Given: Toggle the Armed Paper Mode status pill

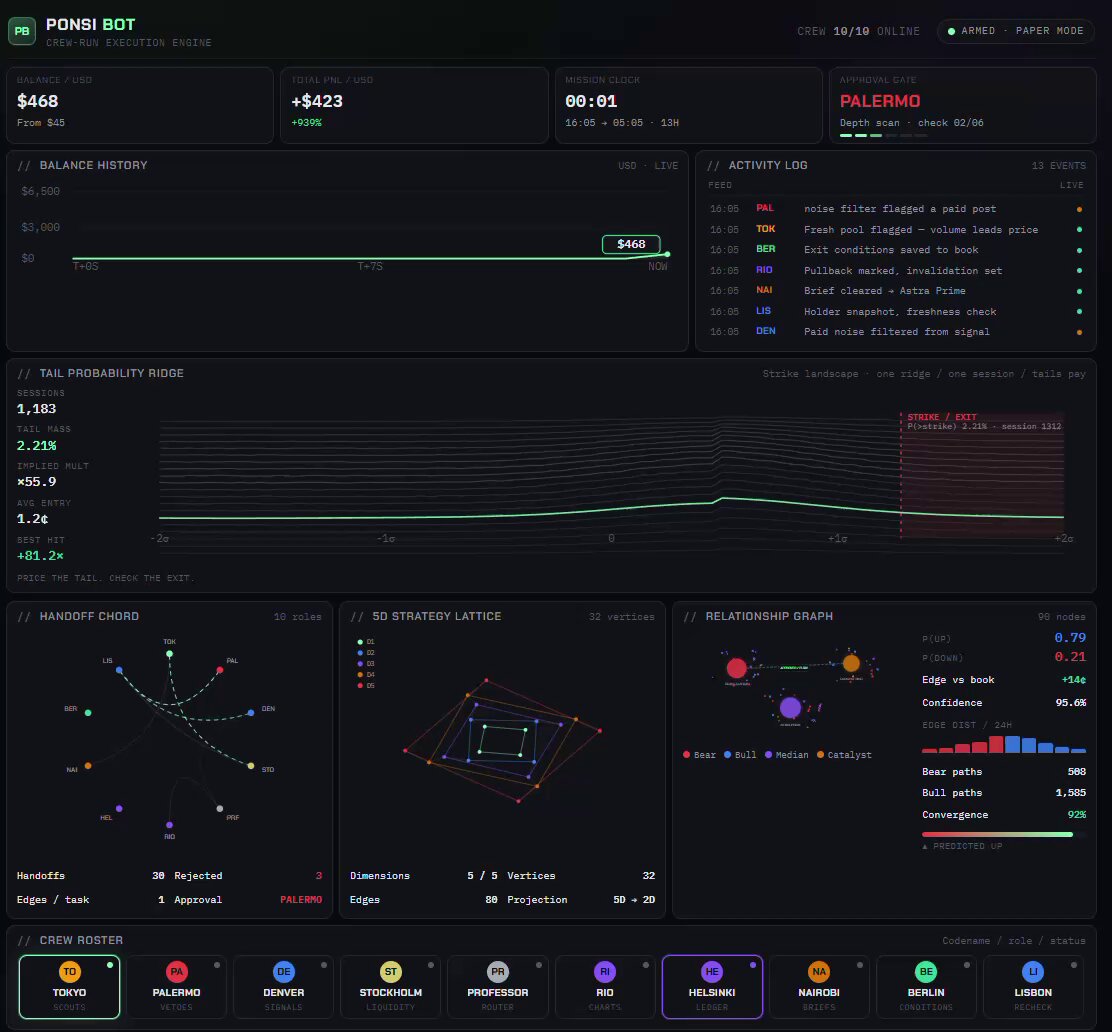Looking at the screenshot, I should tap(1016, 31).
